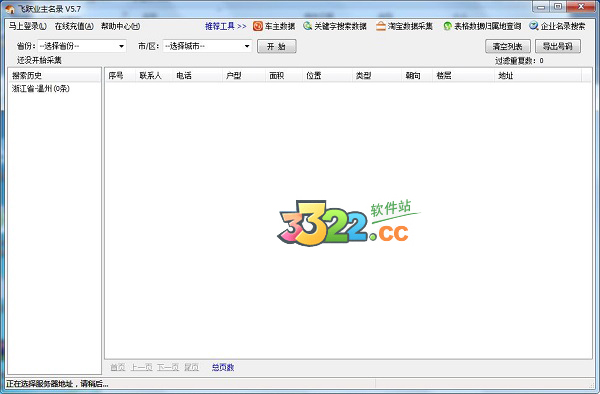Click the 总页数 link
The image size is (600, 394).
coord(223,367)
